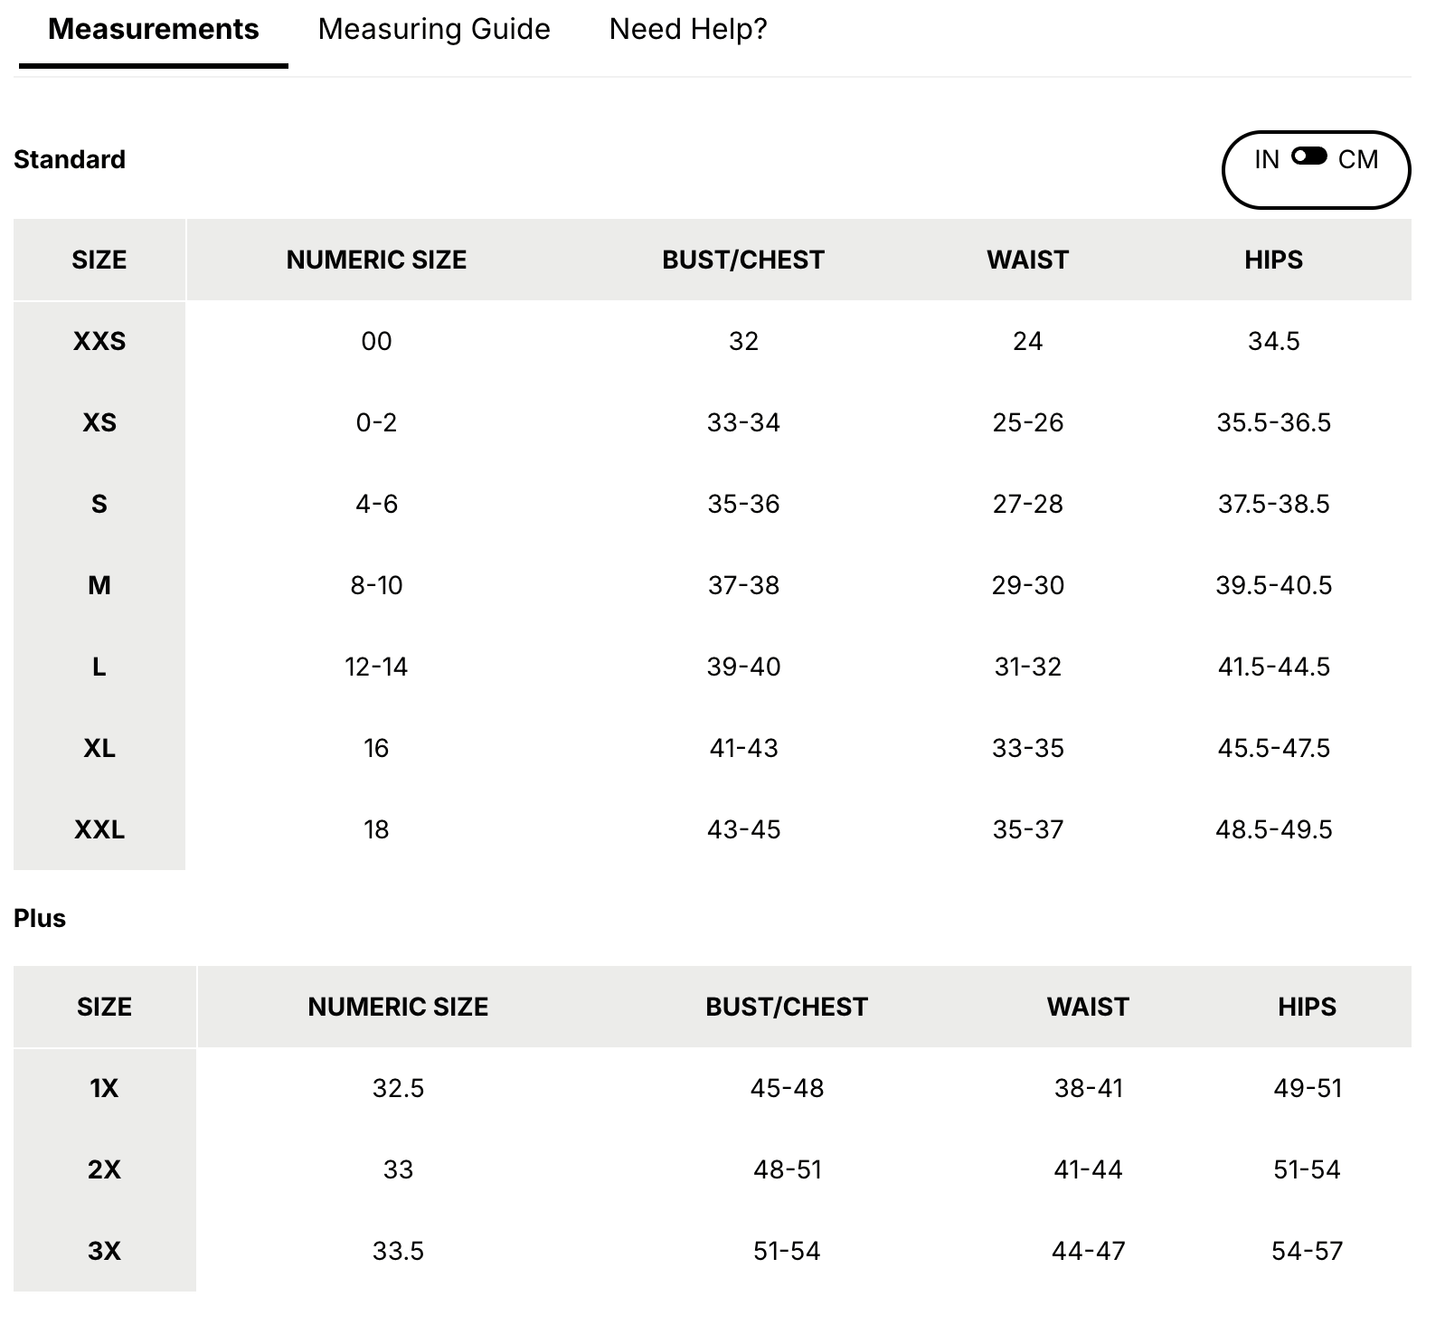Click the Plus section heading
The height and width of the screenshot is (1344, 1445).
point(40,918)
